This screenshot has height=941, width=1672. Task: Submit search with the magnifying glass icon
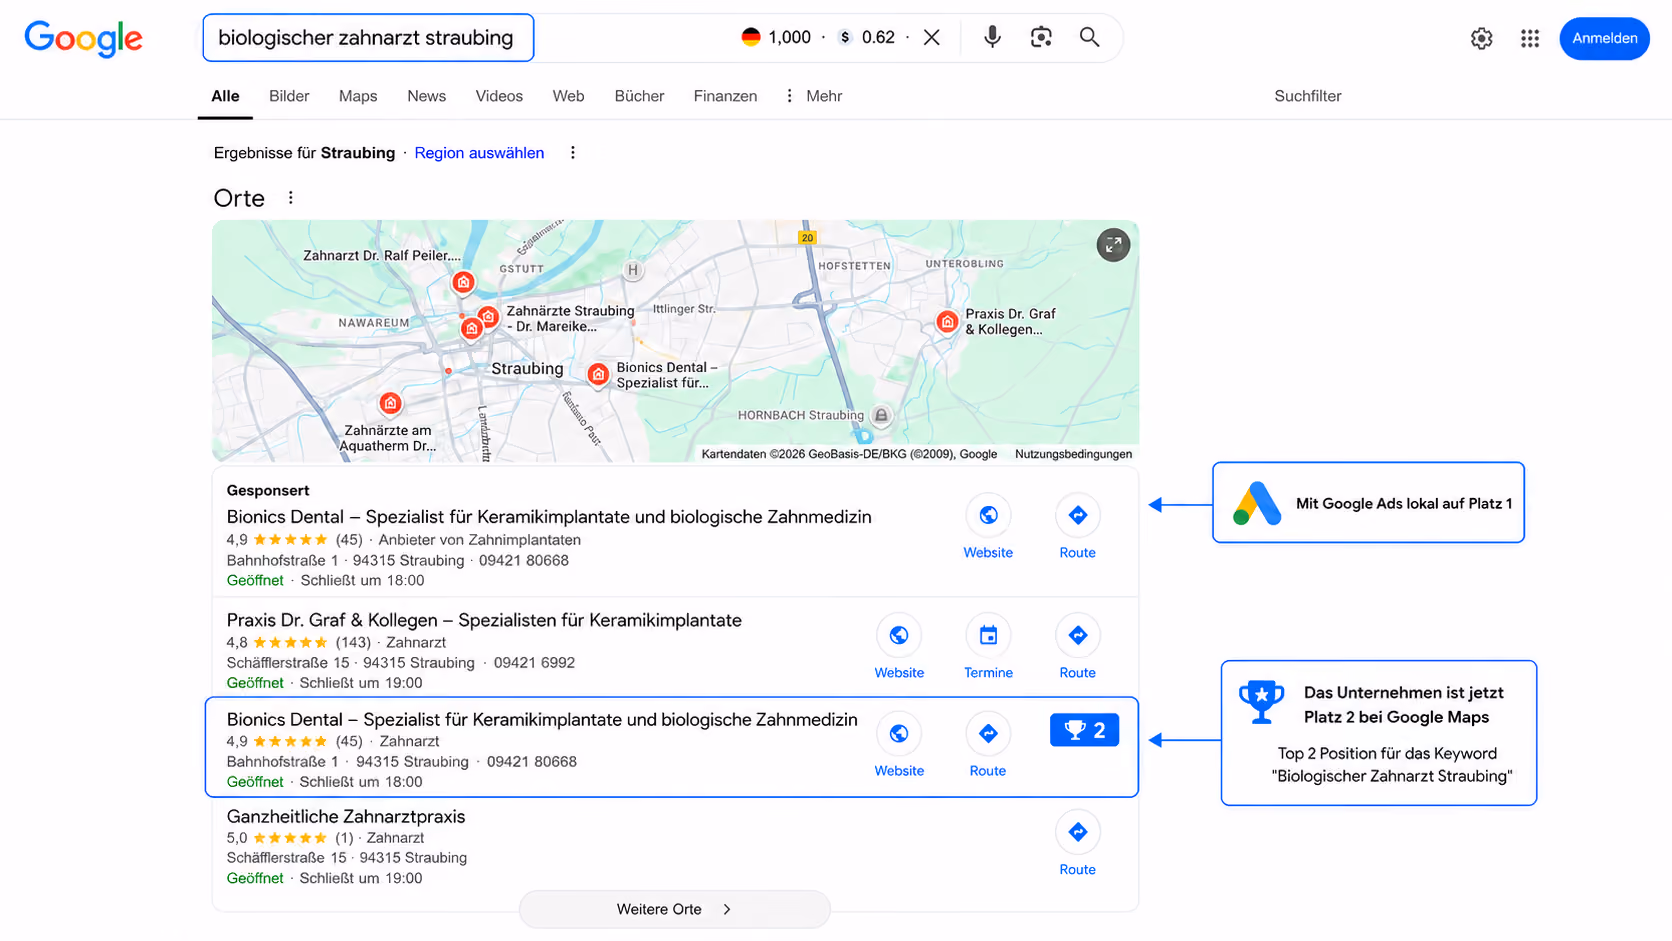tap(1089, 38)
